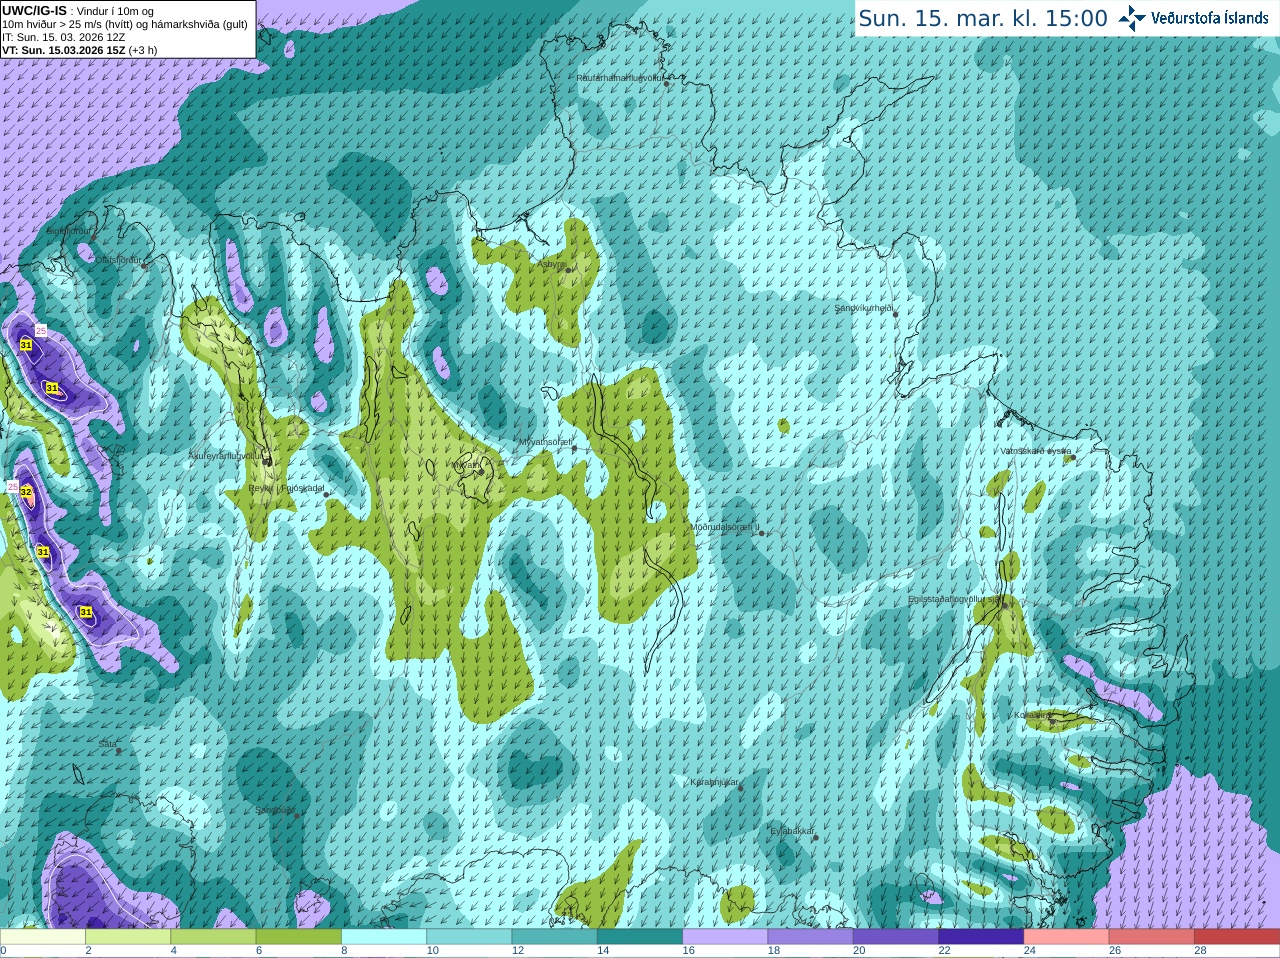Pick the 4–6 m/s green legend swatch
Viewport: 1280px width, 958px height.
tap(213, 937)
